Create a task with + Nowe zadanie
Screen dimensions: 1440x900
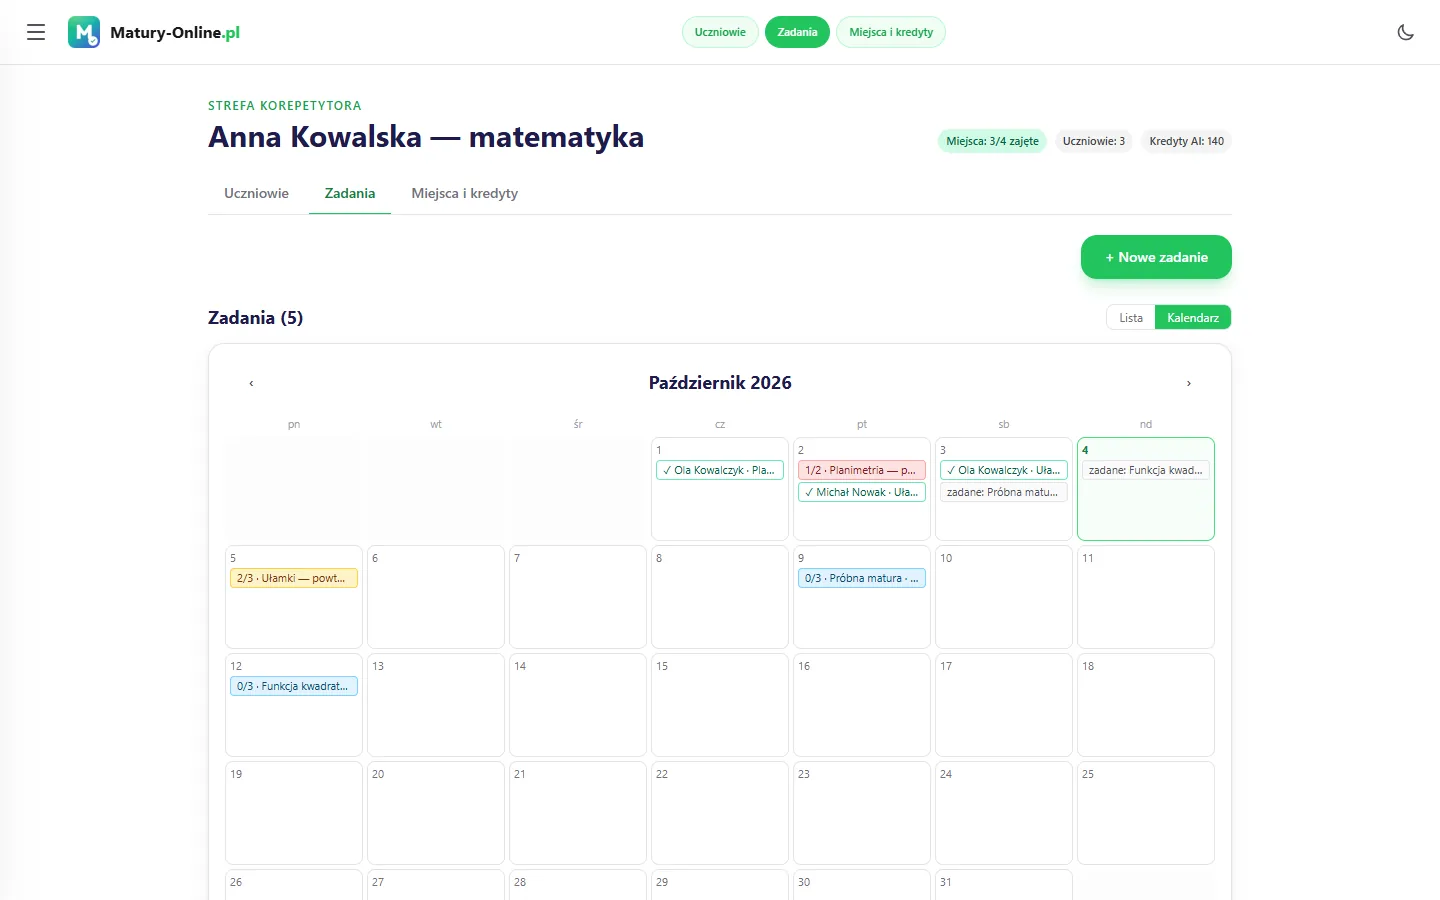click(1156, 257)
